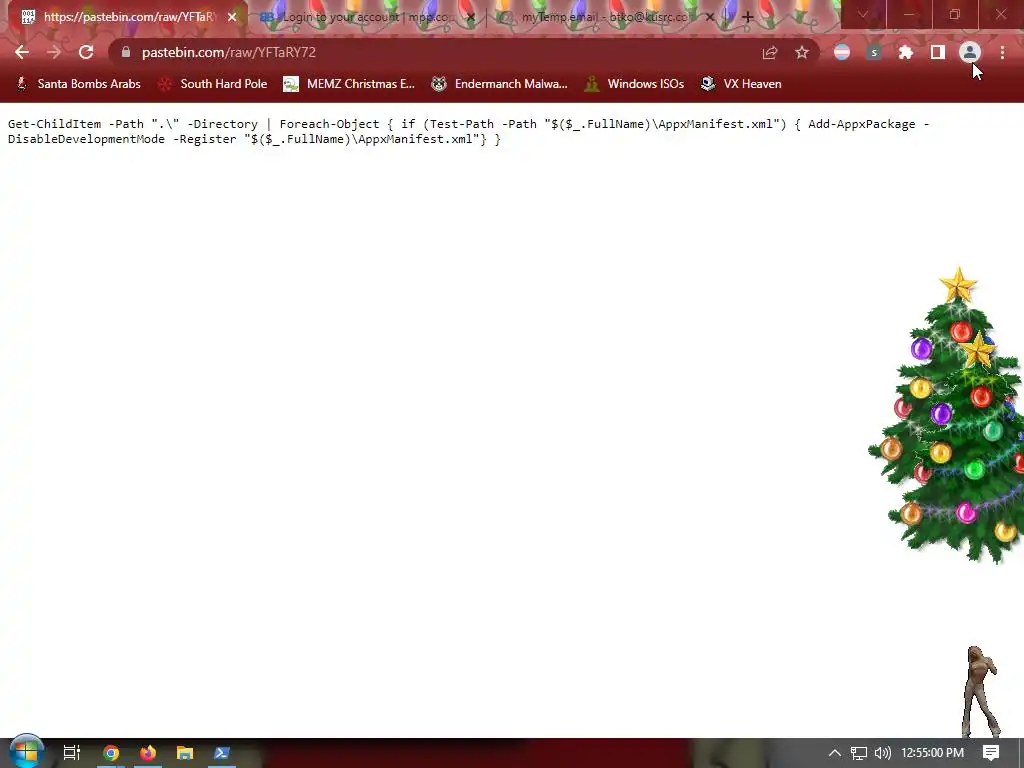Open the Action Center notifications icon

991,753
